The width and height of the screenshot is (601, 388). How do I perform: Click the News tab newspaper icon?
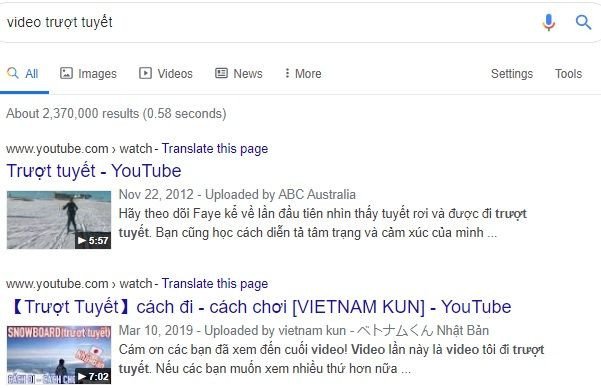click(221, 73)
